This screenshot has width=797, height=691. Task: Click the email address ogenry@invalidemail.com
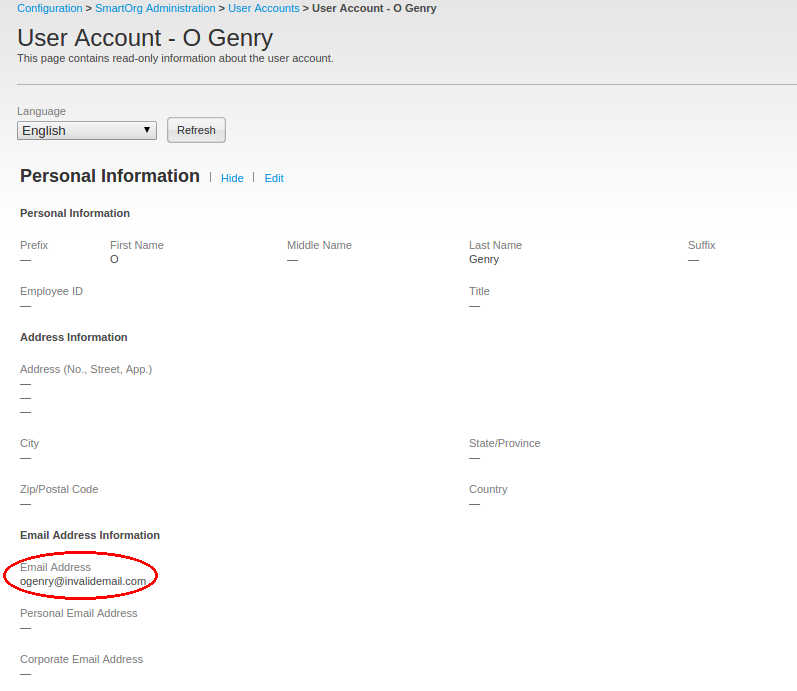(83, 581)
